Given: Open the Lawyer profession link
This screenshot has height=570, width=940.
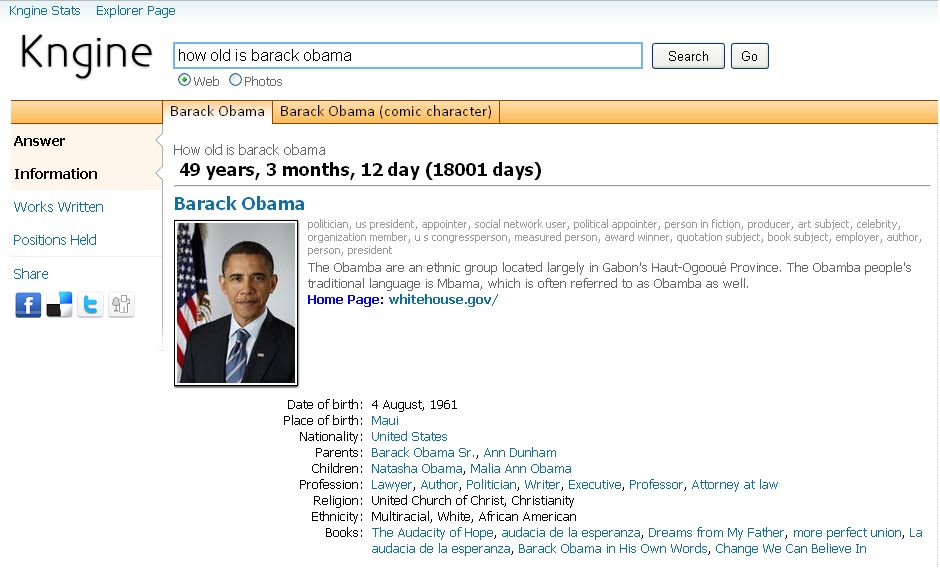Looking at the screenshot, I should point(391,485).
